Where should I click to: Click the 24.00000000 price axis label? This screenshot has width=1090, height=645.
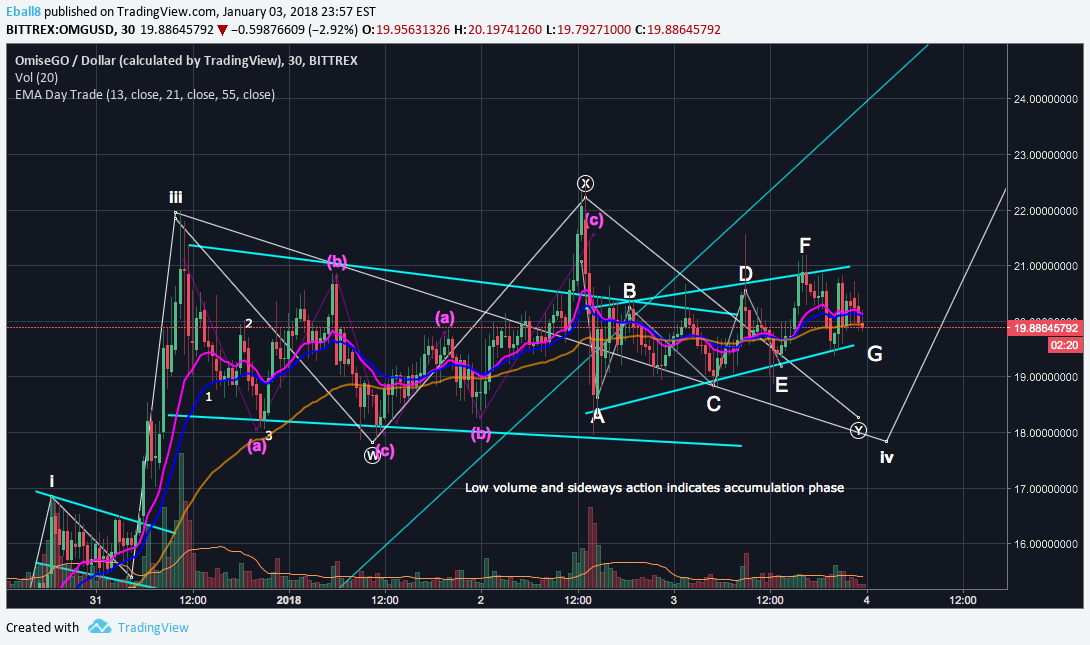[1046, 99]
